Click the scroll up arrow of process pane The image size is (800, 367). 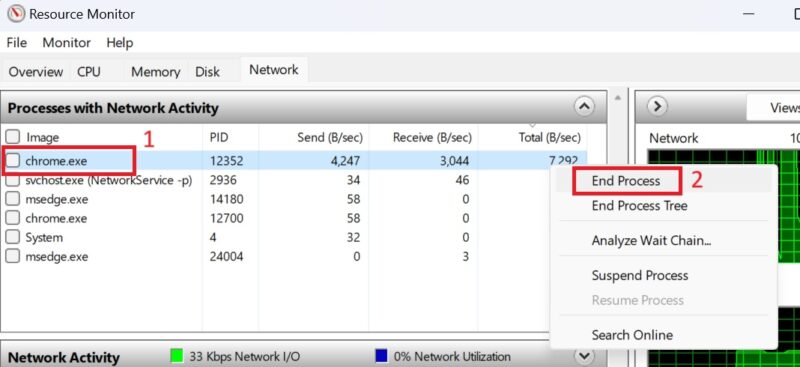click(618, 97)
